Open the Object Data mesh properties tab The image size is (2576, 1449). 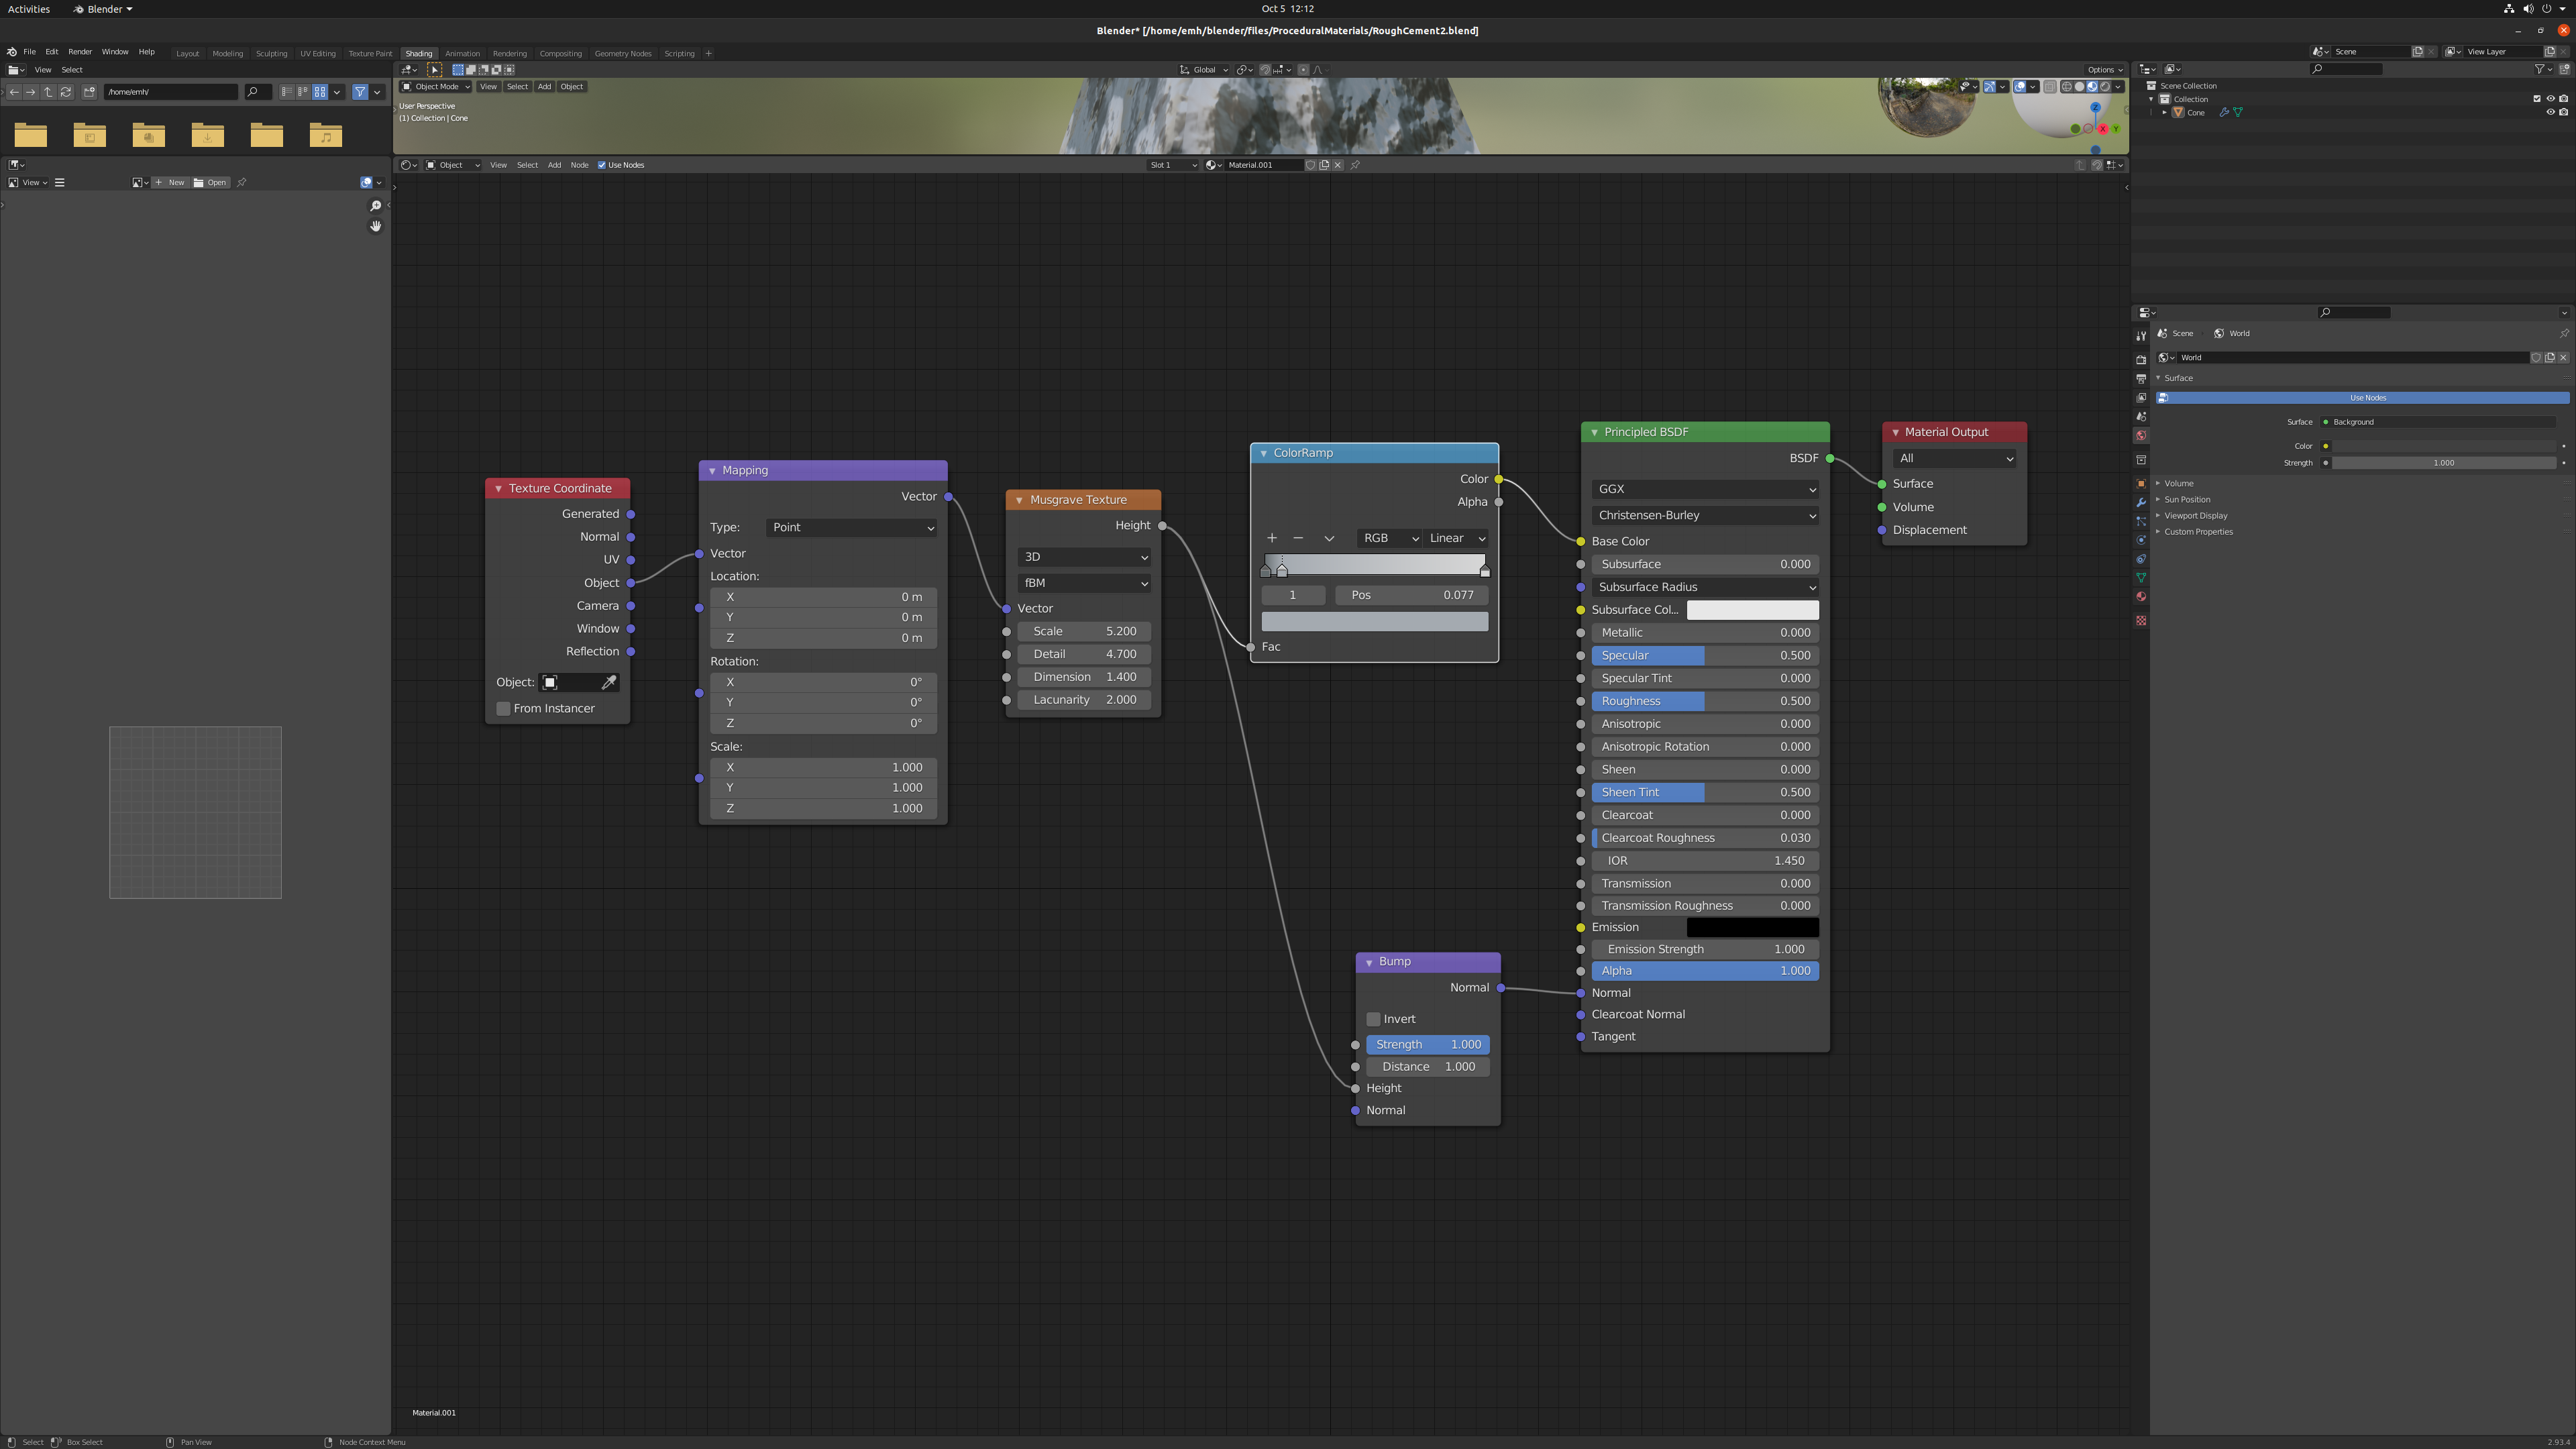2141,578
